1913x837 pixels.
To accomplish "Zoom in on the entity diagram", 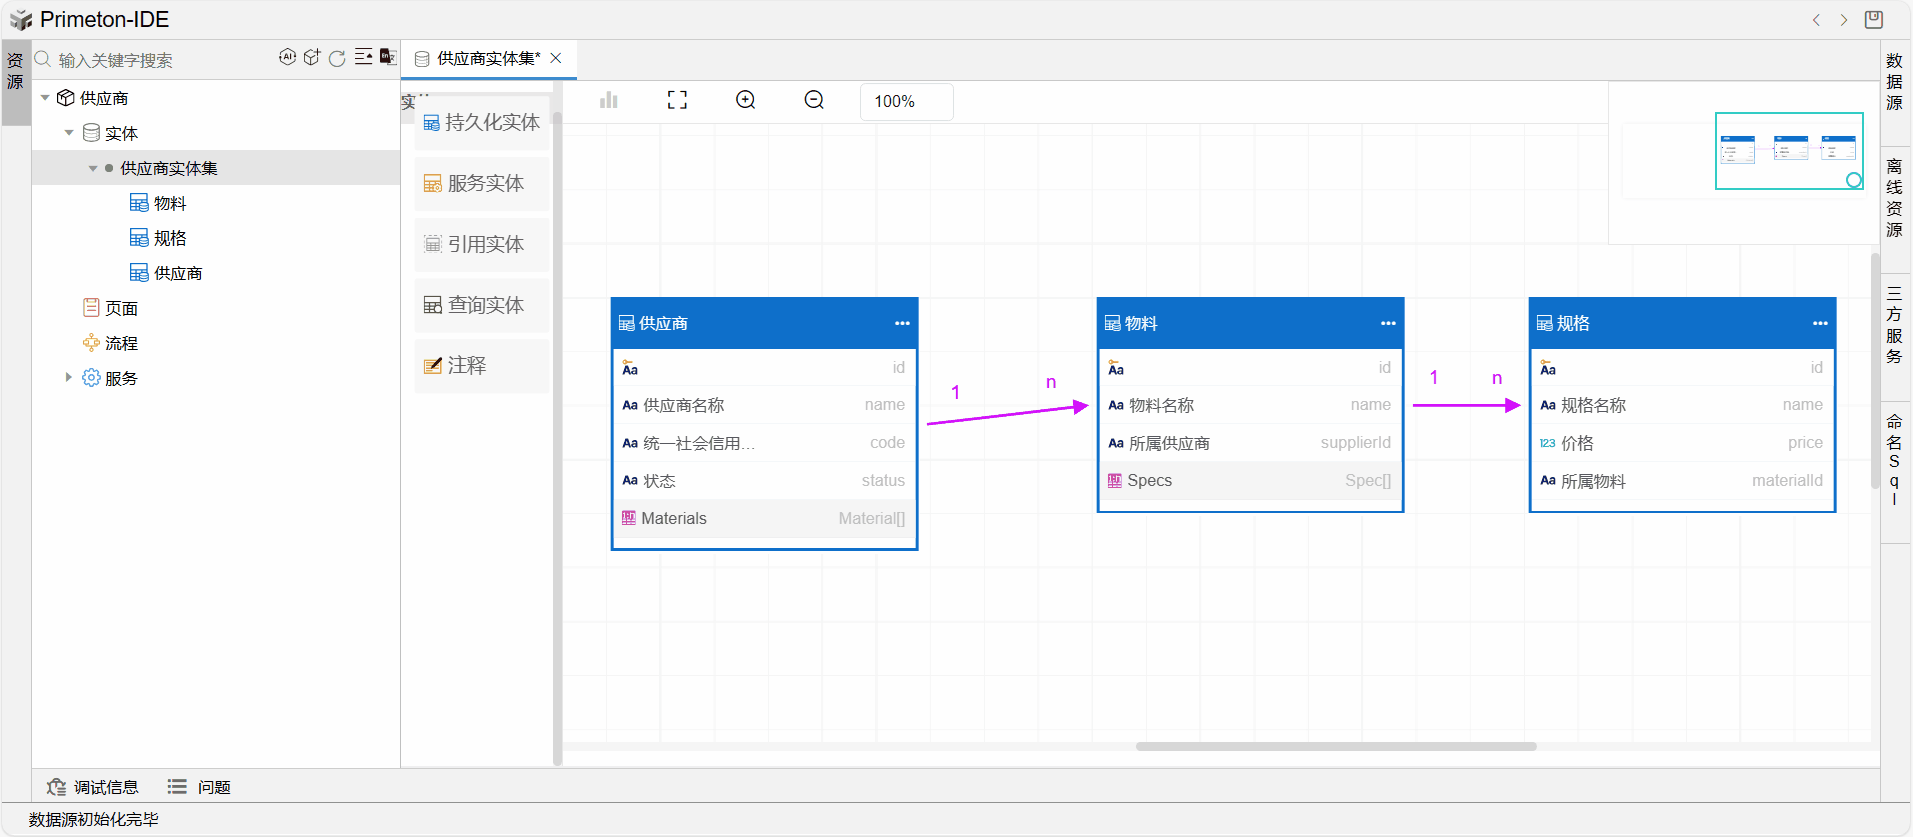I will [746, 100].
